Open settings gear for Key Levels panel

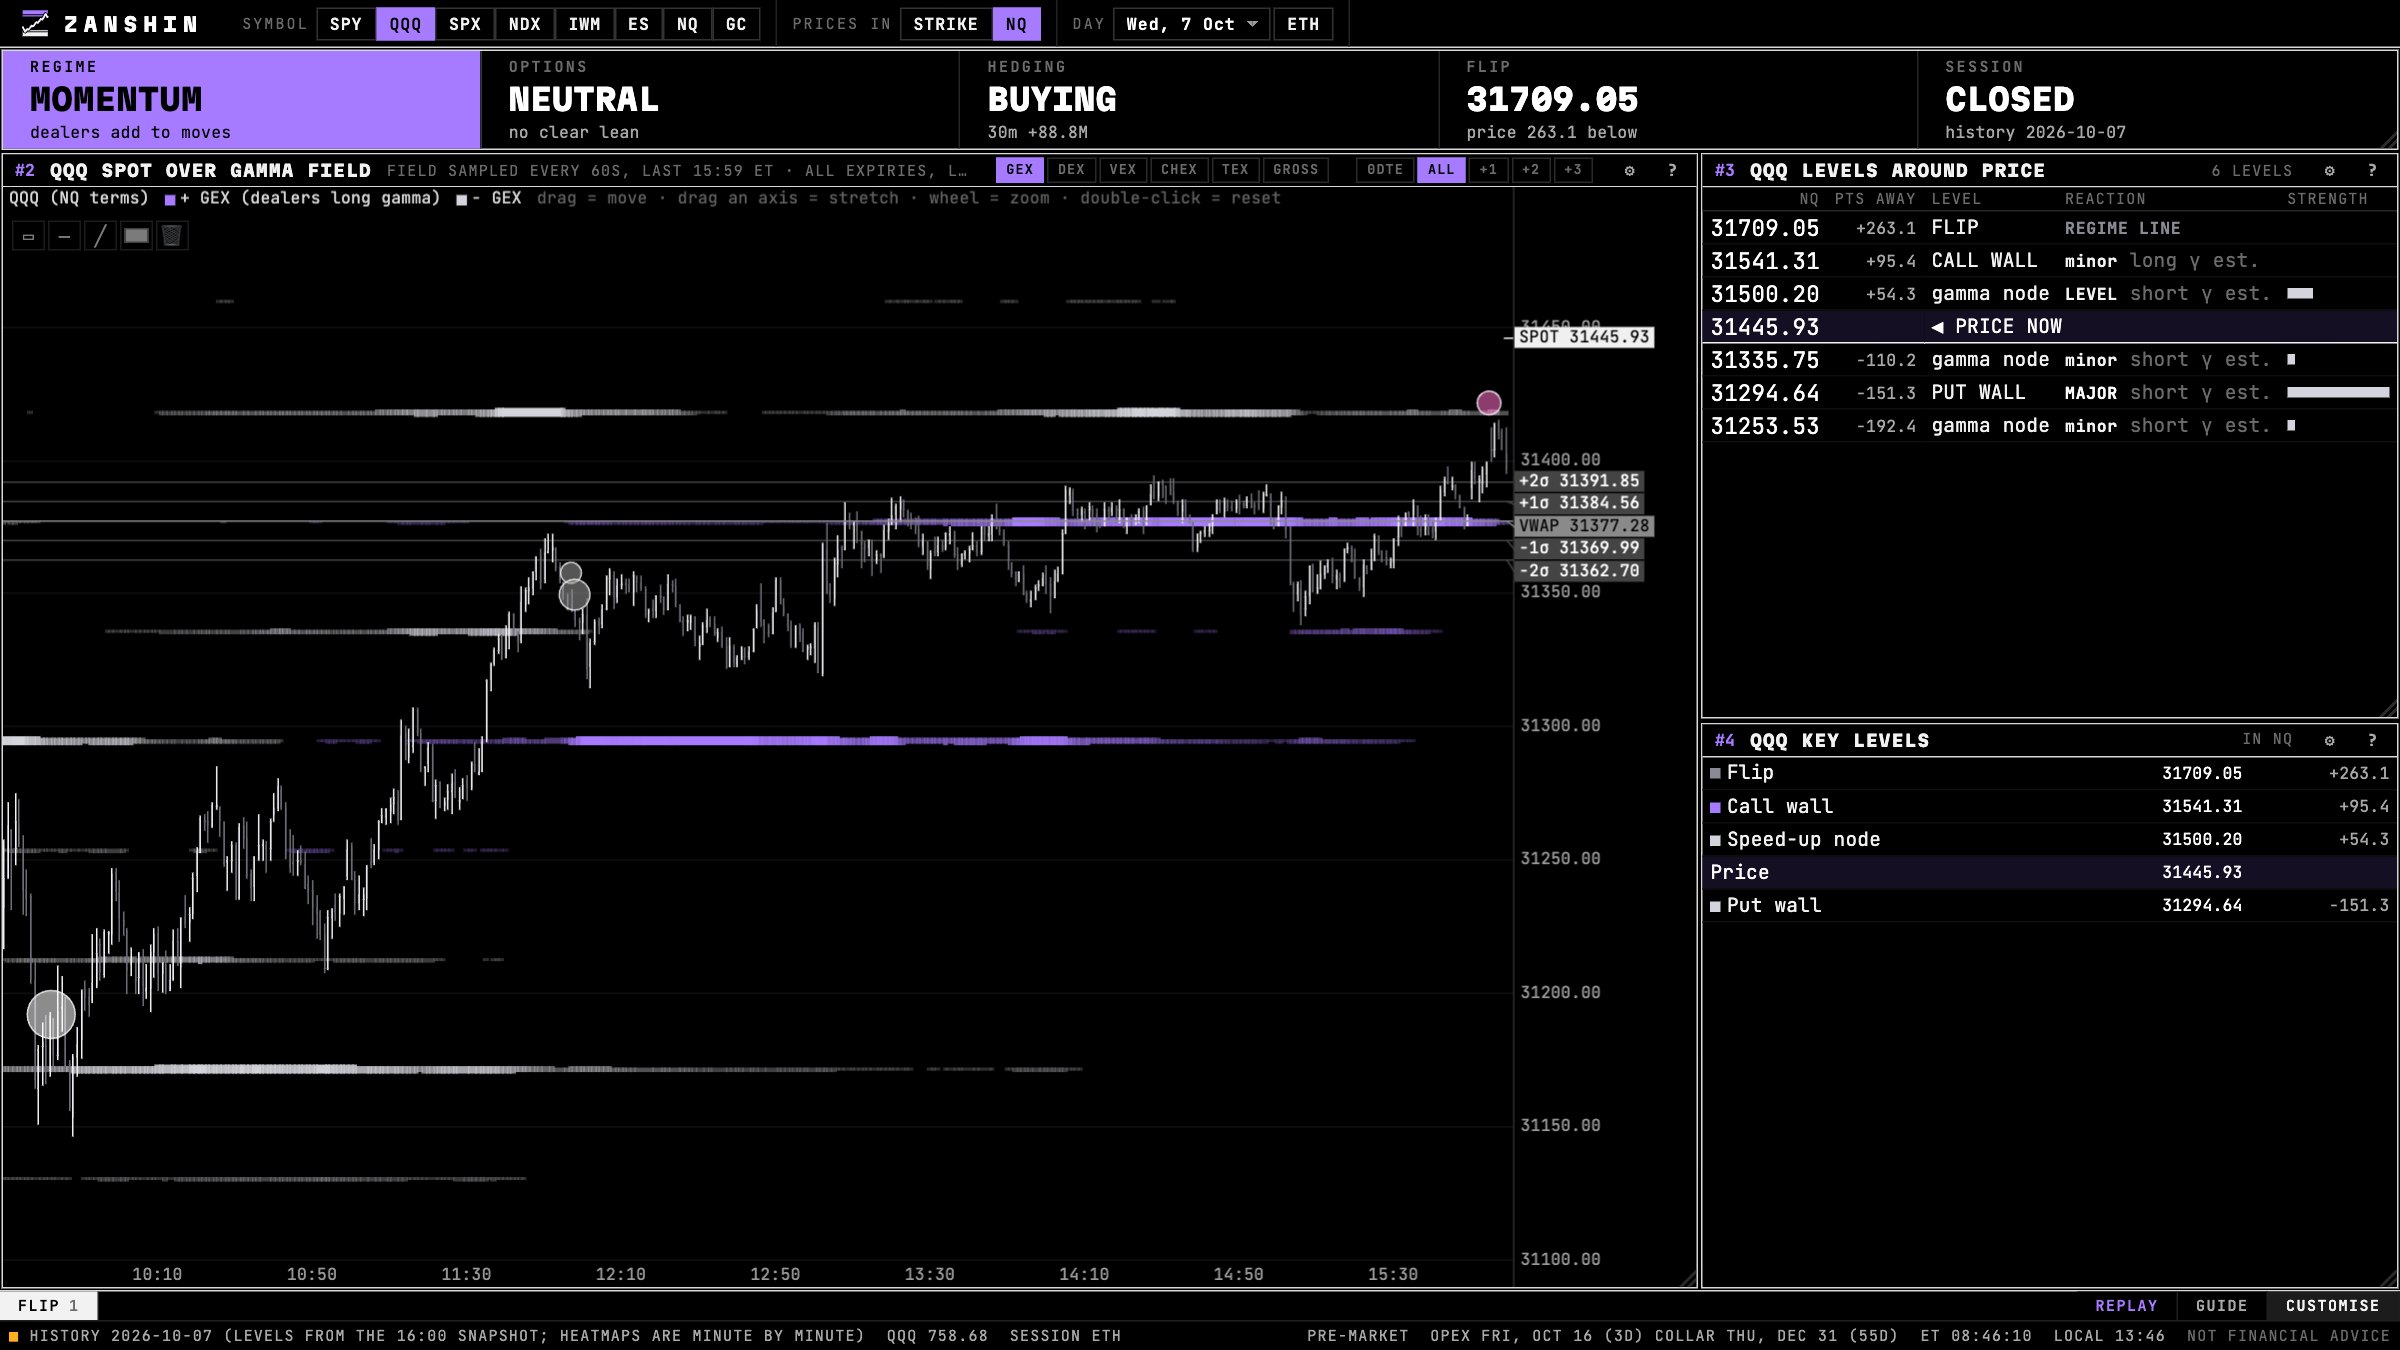(x=2329, y=740)
